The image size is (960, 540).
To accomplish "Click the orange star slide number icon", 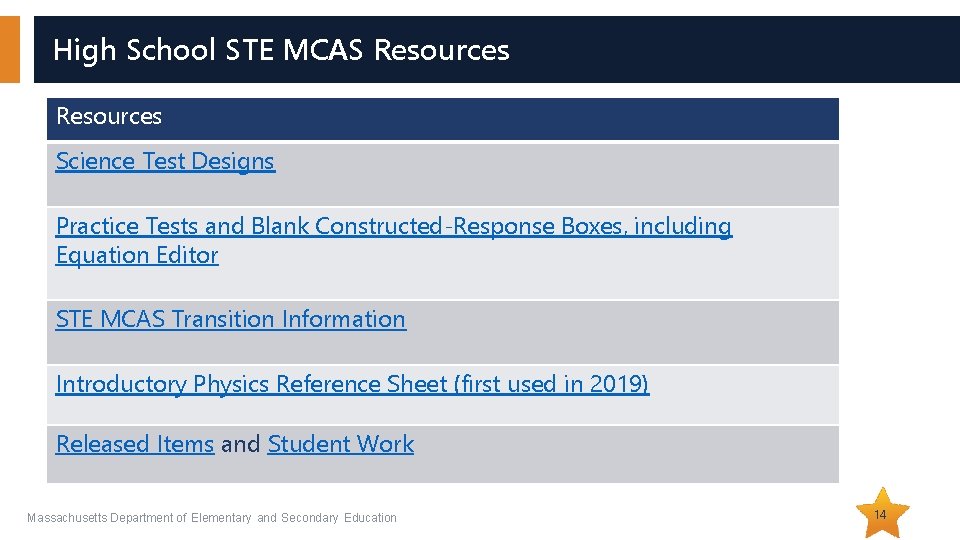I will pyautogui.click(x=882, y=513).
